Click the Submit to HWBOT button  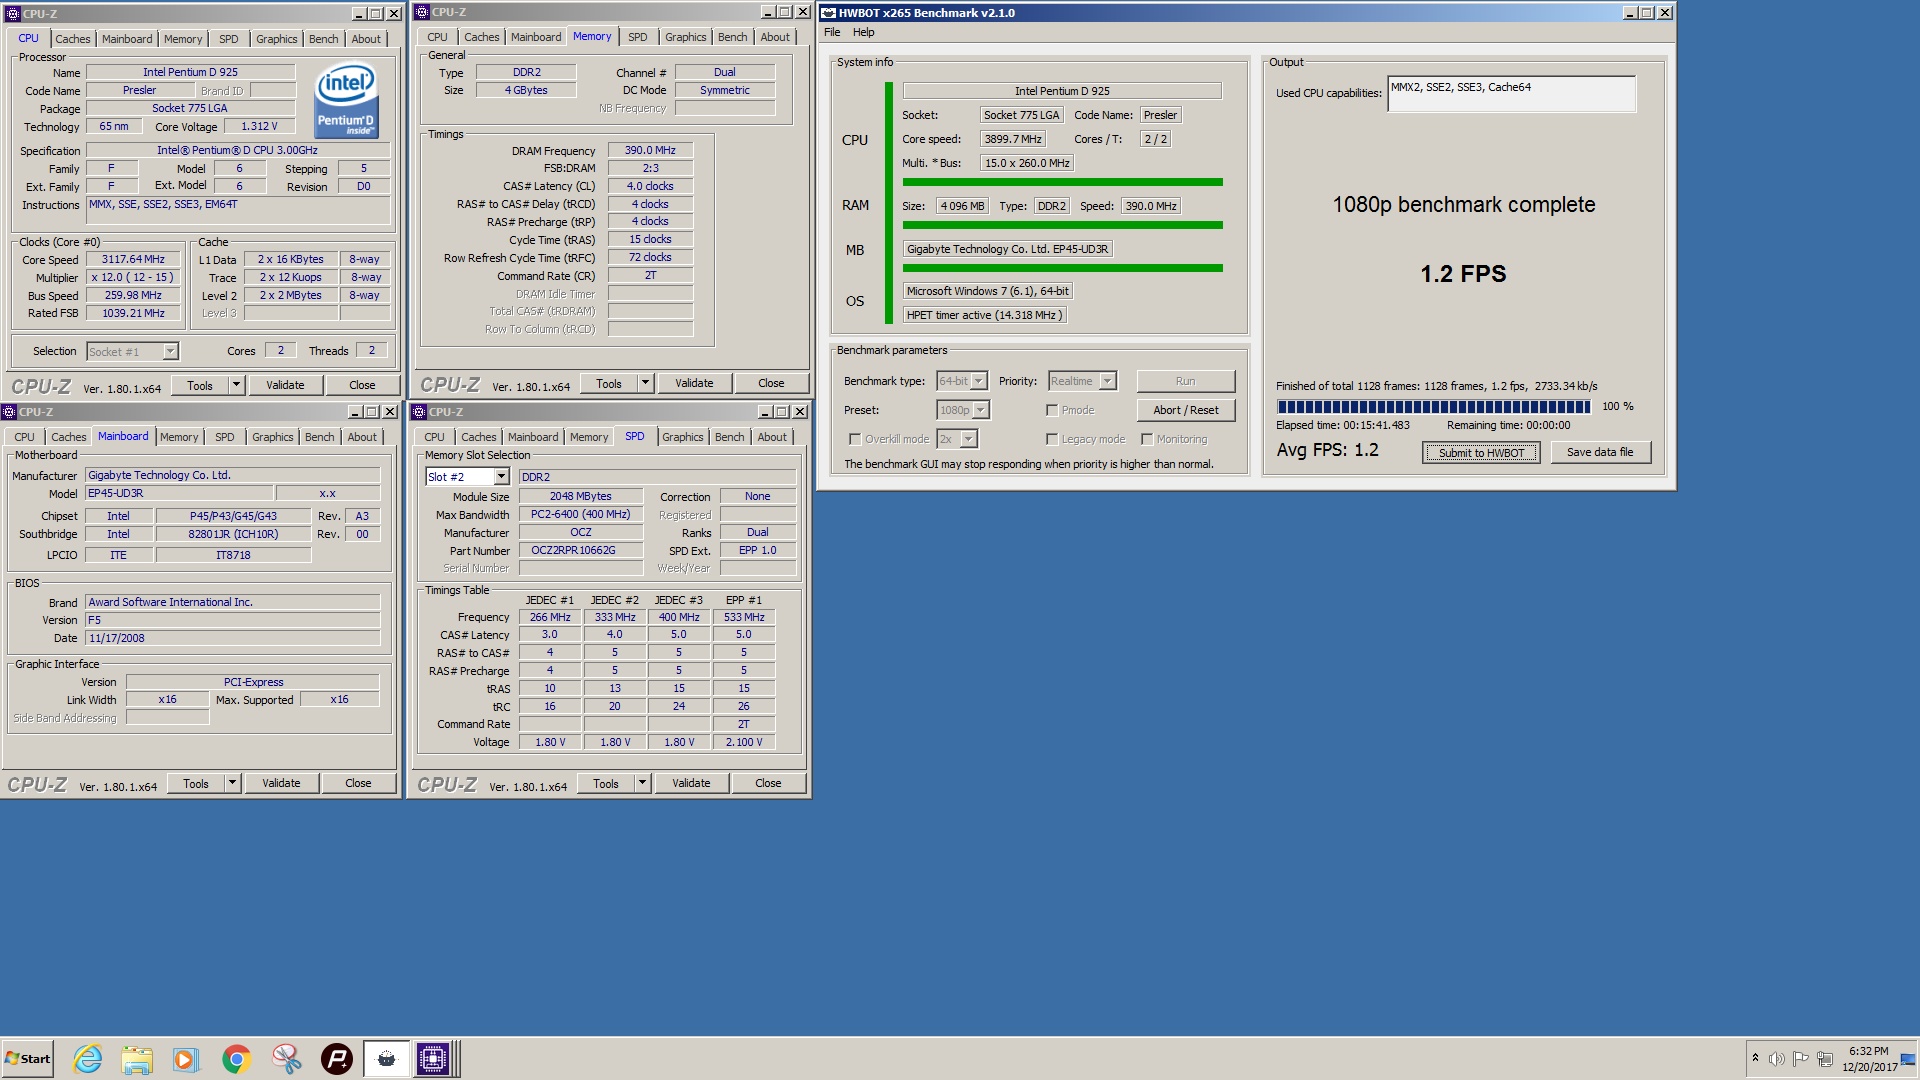pyautogui.click(x=1481, y=453)
